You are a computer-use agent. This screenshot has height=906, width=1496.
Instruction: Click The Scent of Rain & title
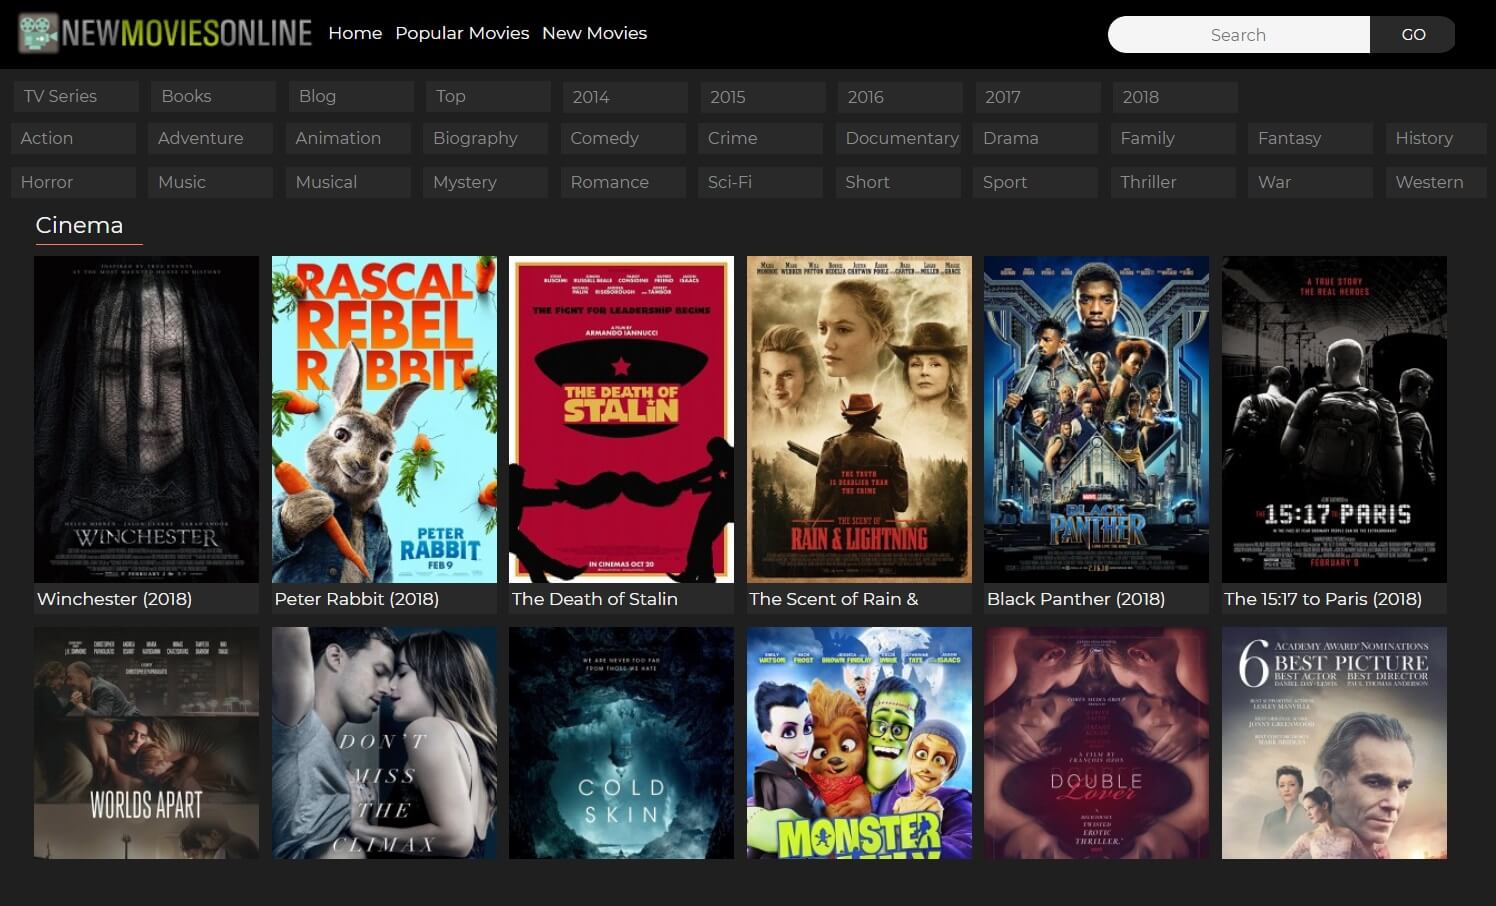833,599
